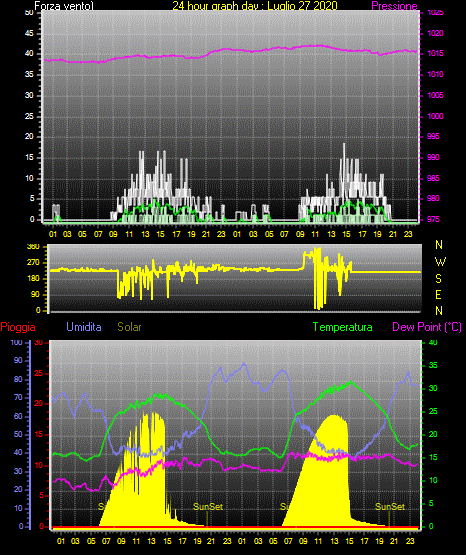
Task: Click the 1000 pressure axis value
Action: point(435,116)
